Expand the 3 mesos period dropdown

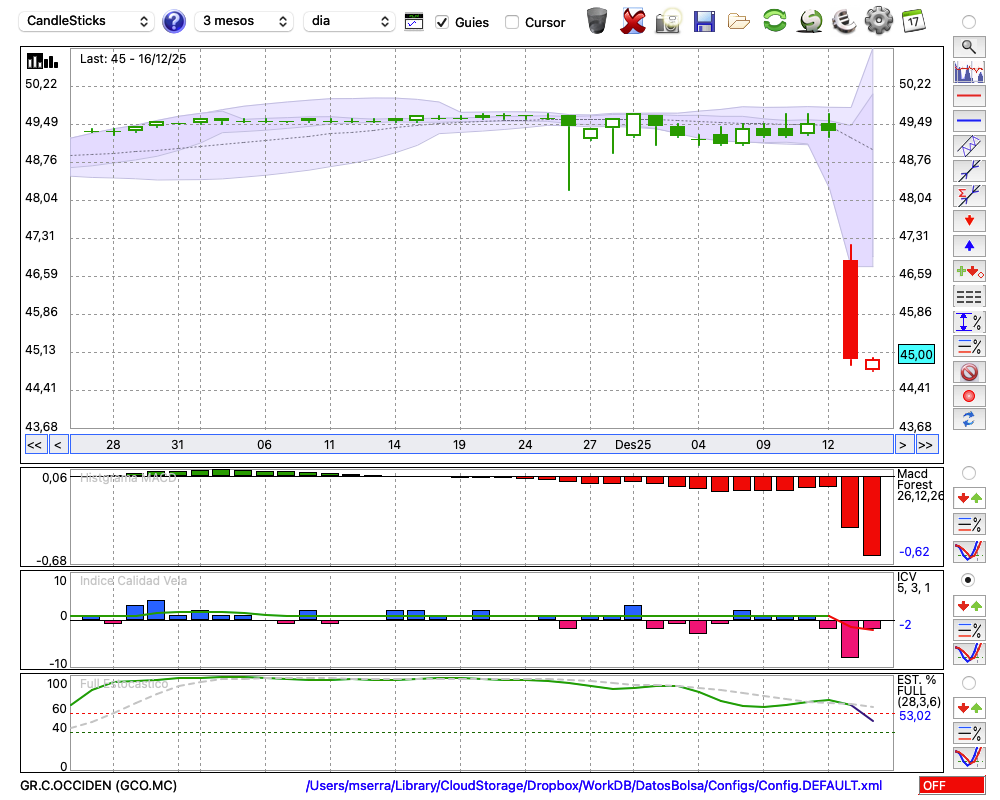(243, 21)
